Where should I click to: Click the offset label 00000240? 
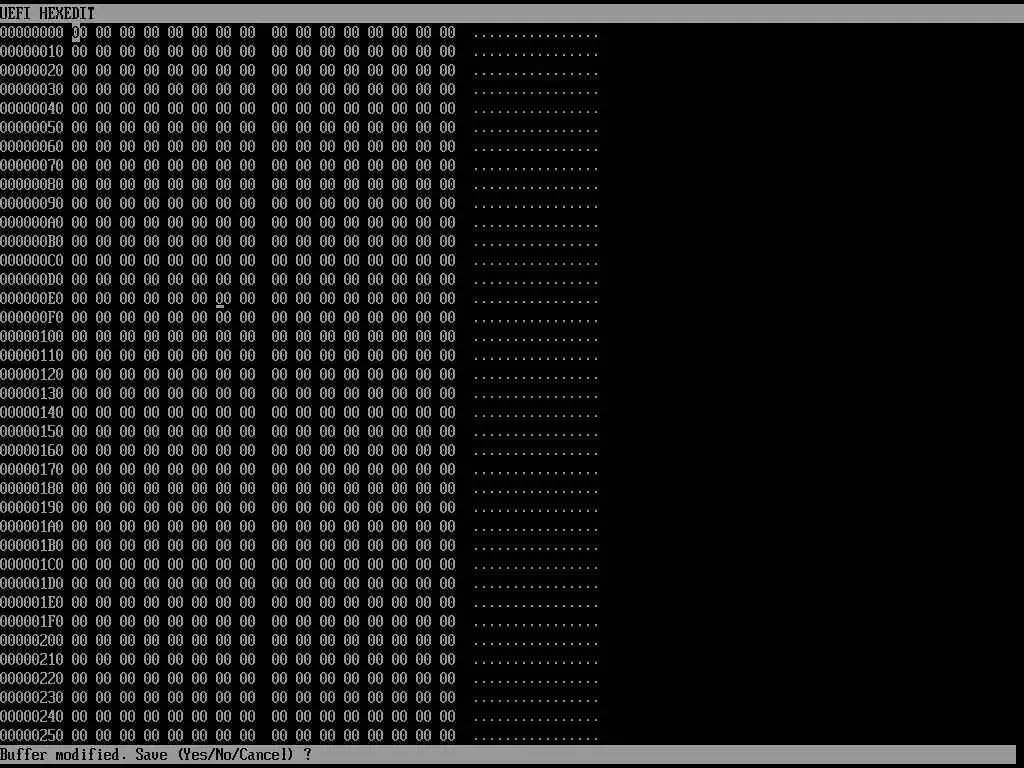(32, 716)
